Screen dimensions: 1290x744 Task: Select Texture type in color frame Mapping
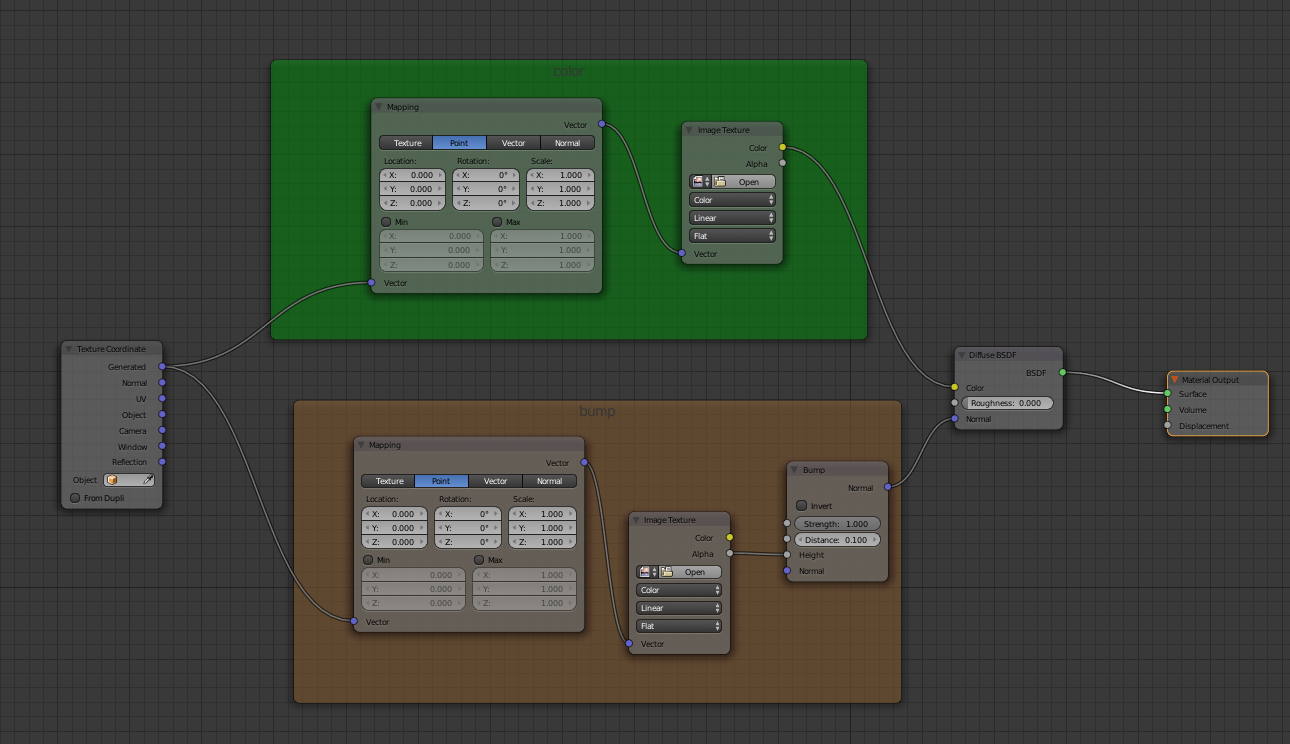point(406,143)
